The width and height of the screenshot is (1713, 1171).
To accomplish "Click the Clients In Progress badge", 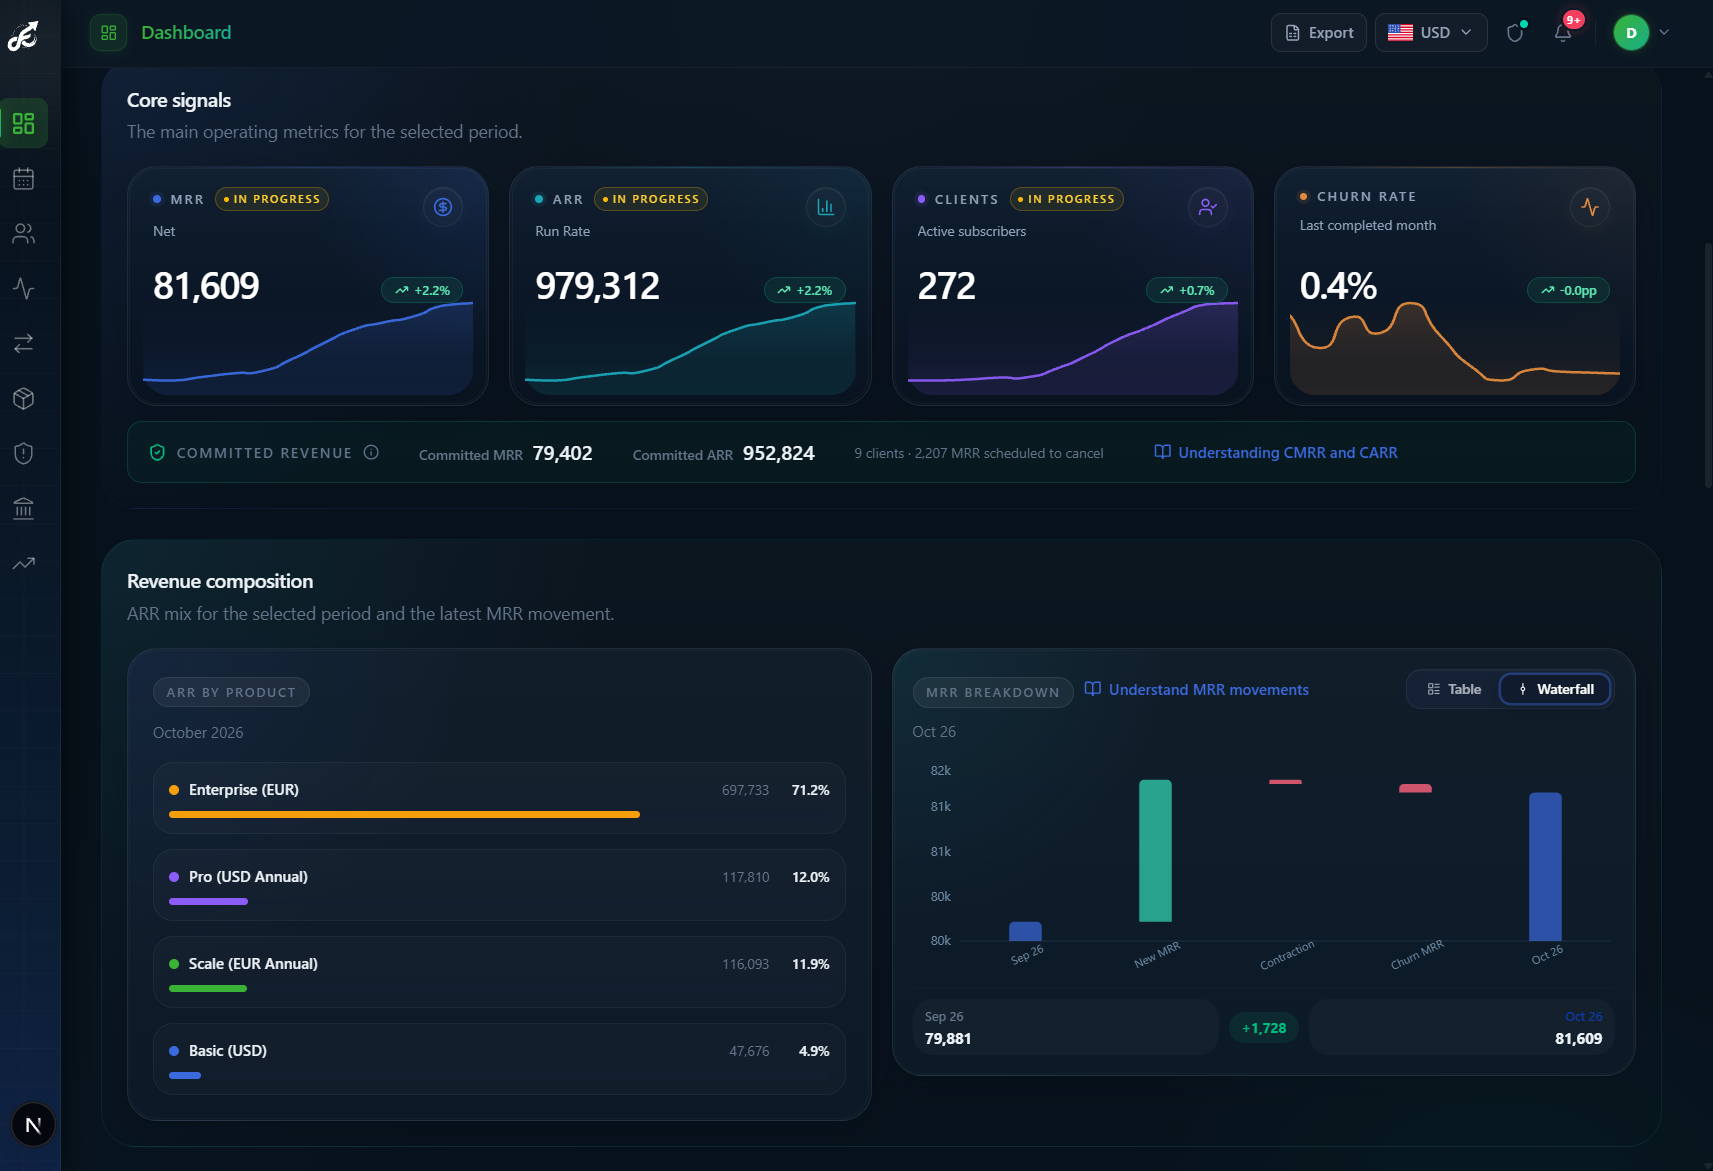I will pyautogui.click(x=1067, y=199).
